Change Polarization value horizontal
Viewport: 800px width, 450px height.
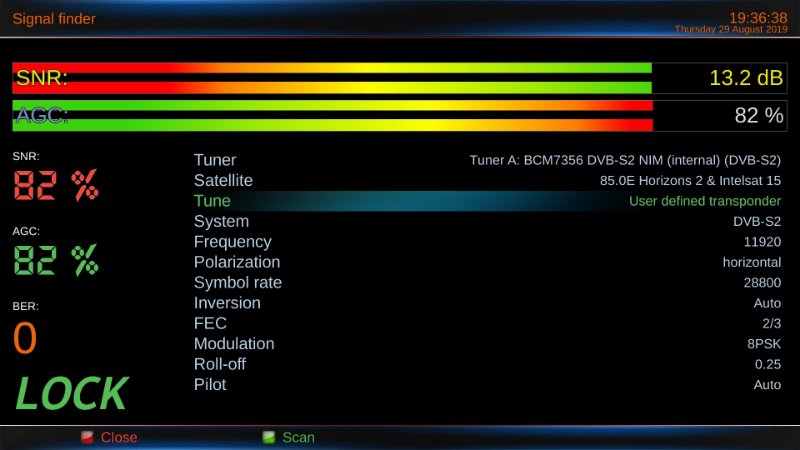coord(751,262)
